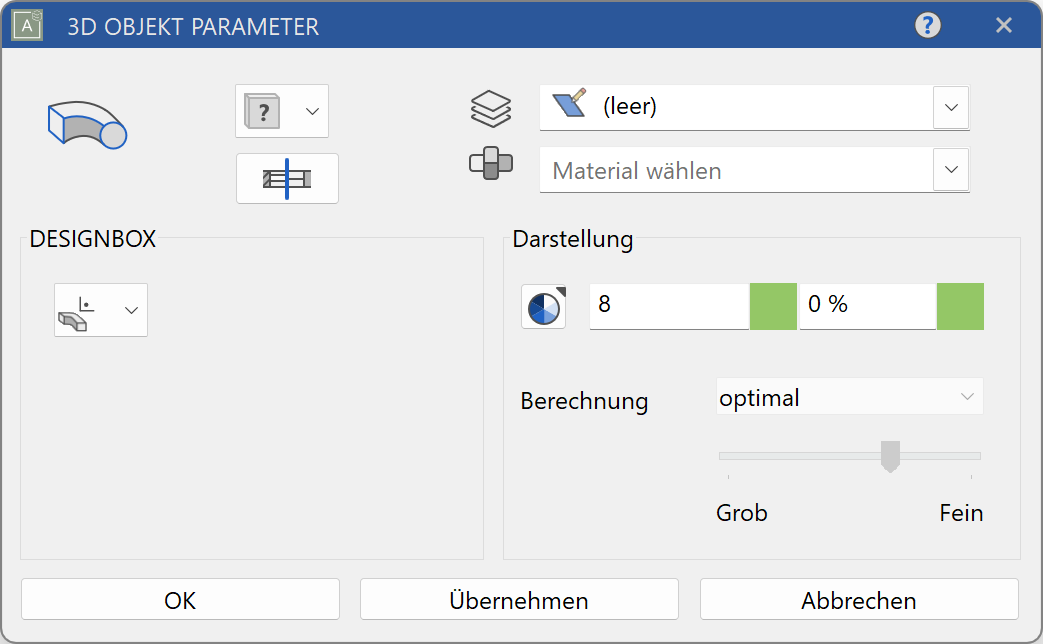The height and width of the screenshot is (644, 1043).
Task: Cancel the dialog with Abbrechen
Action: click(x=858, y=601)
